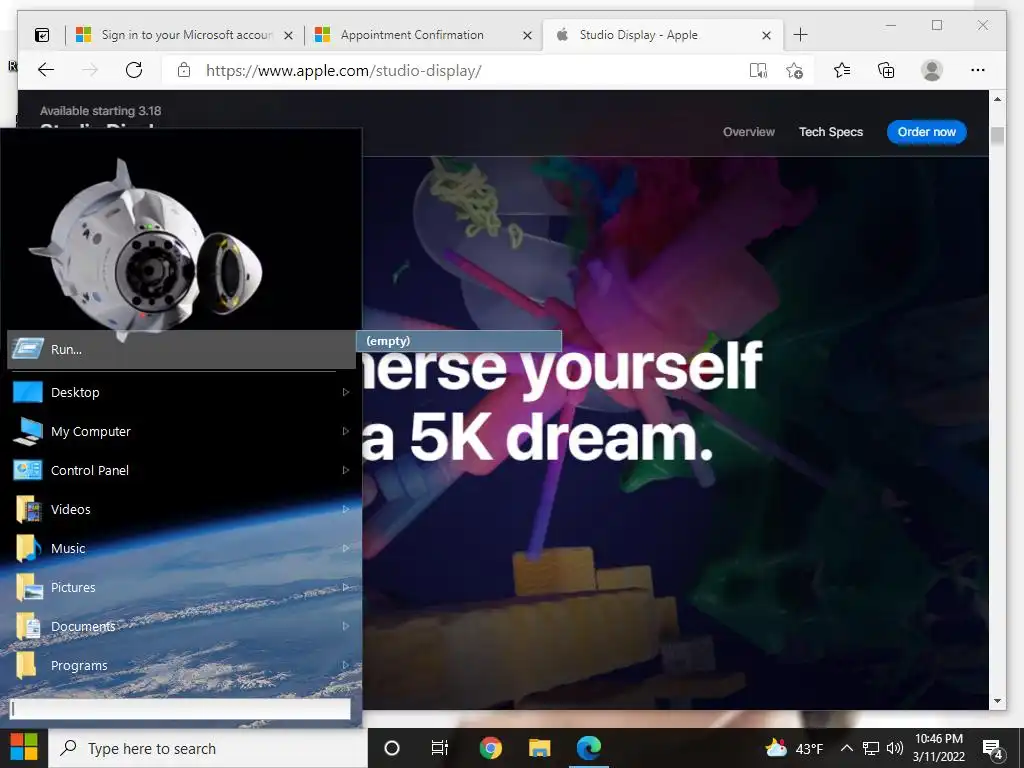The image size is (1024, 768).
Task: Click the Windows Start button
Action: 24,748
